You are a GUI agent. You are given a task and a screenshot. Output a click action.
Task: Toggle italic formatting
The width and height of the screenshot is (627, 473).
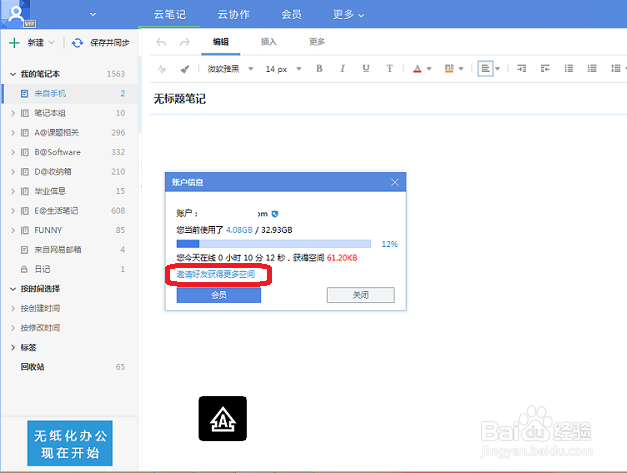pyautogui.click(x=342, y=69)
